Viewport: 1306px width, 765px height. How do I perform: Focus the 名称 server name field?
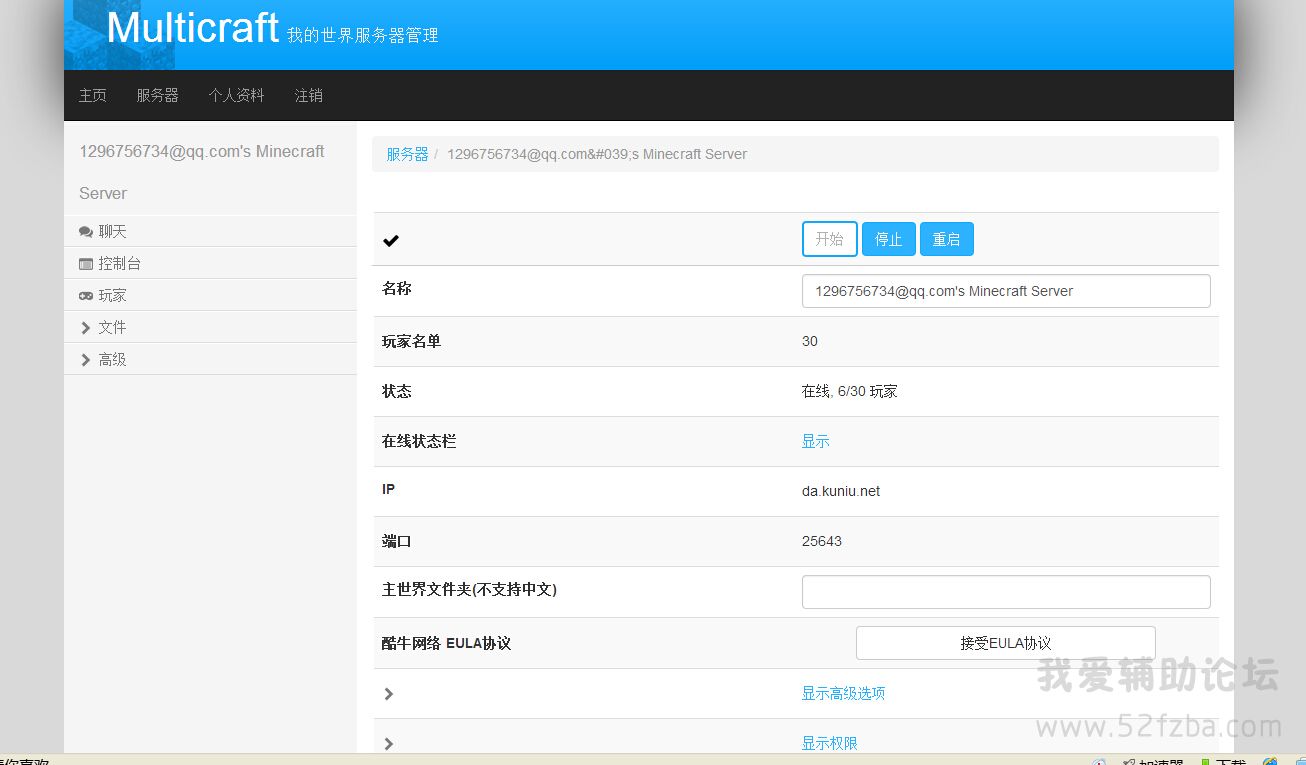point(1006,291)
